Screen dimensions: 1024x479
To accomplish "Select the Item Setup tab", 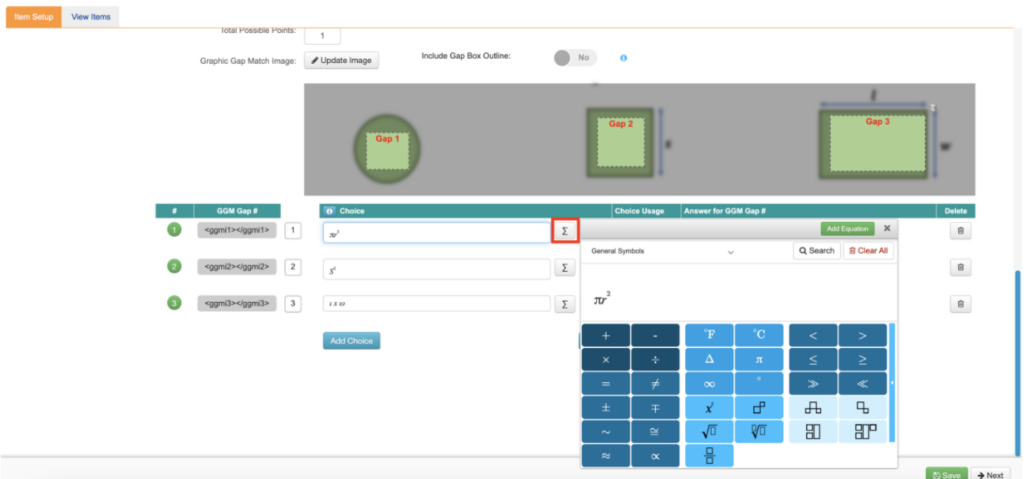I will [34, 17].
